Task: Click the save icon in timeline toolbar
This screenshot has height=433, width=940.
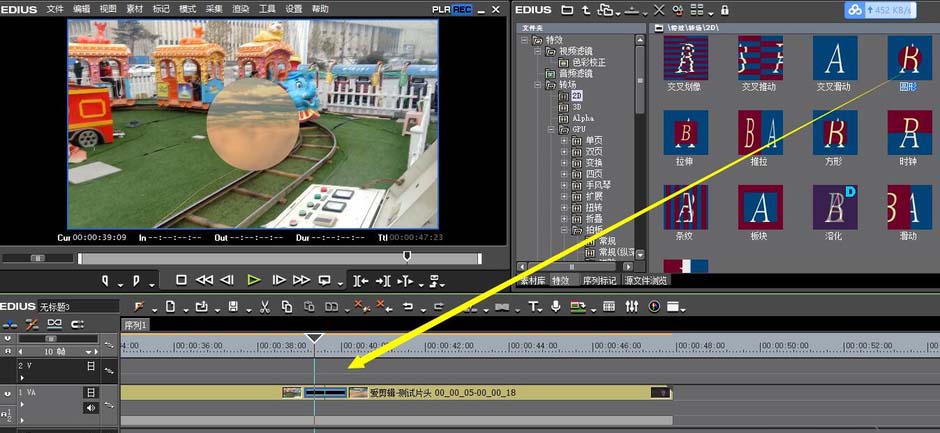Action: click(x=233, y=306)
